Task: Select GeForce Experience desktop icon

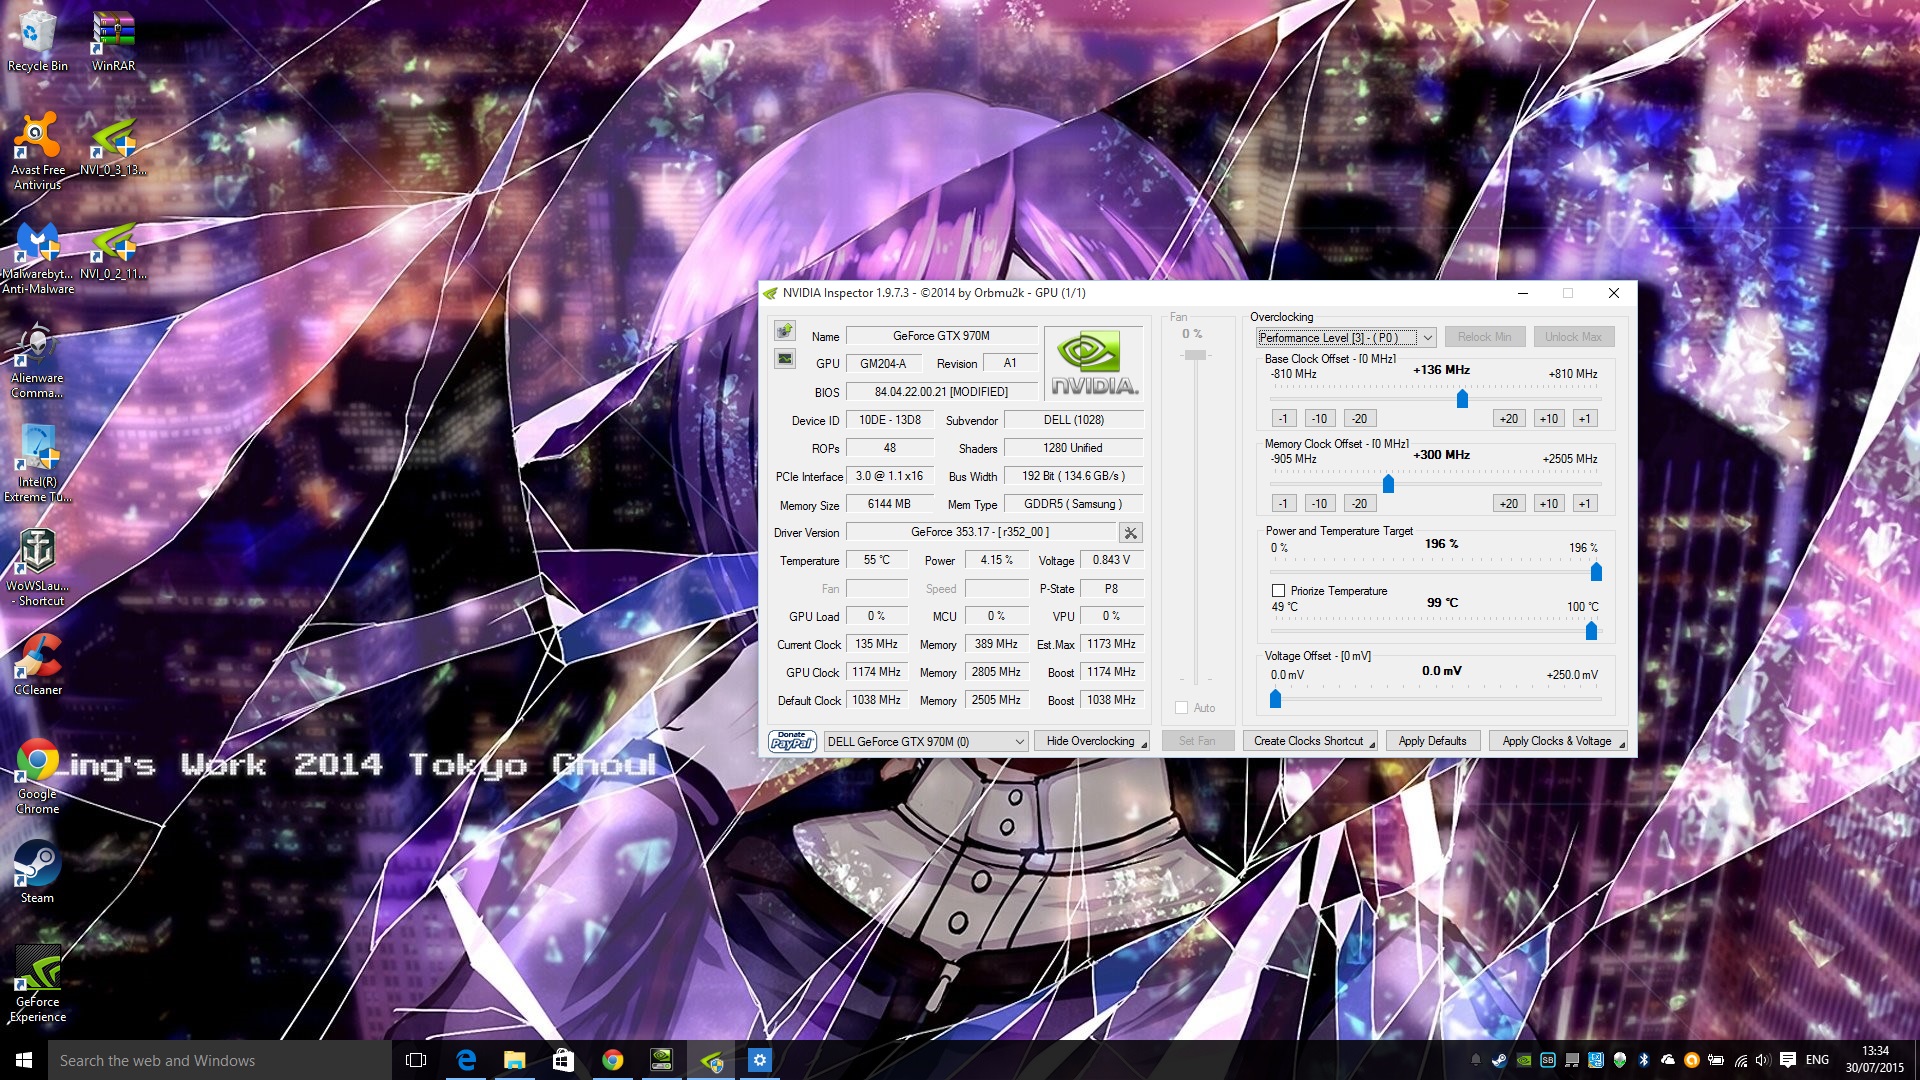Action: click(x=37, y=984)
